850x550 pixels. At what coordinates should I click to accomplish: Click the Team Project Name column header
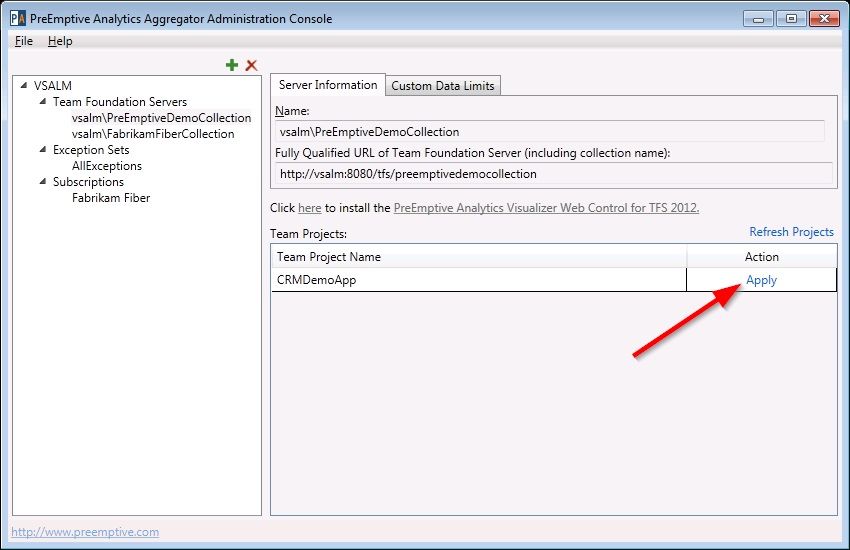click(479, 256)
